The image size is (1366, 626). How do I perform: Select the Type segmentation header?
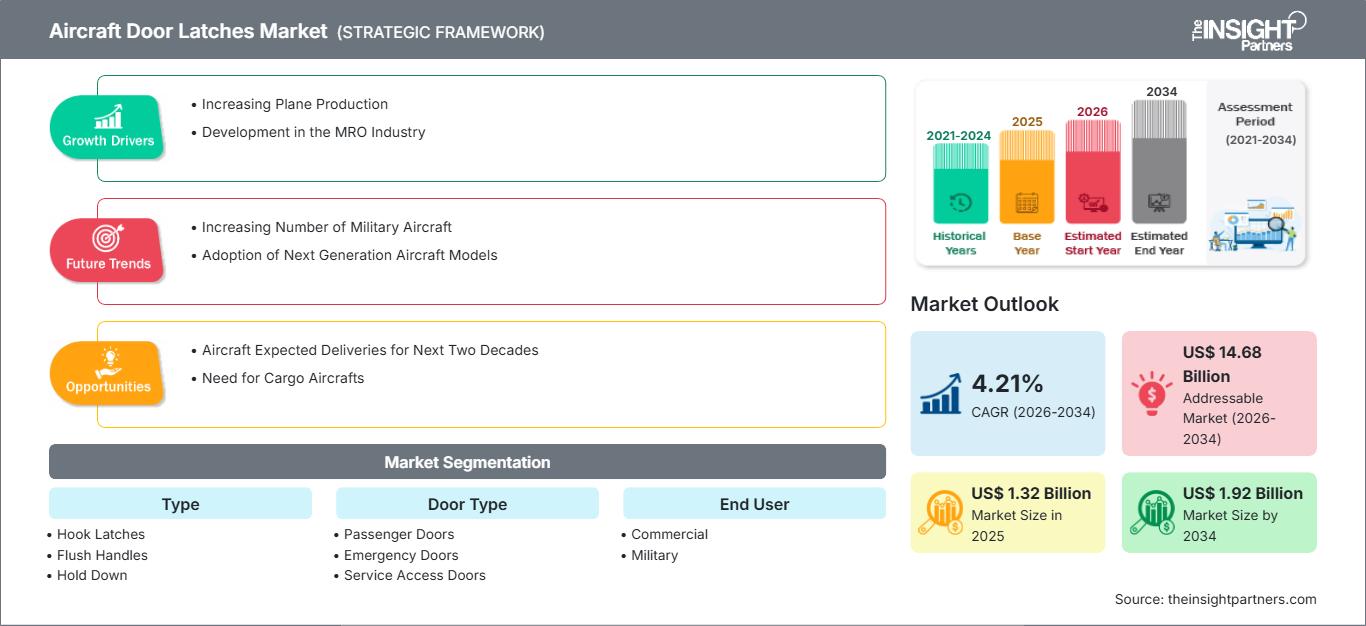tap(180, 504)
